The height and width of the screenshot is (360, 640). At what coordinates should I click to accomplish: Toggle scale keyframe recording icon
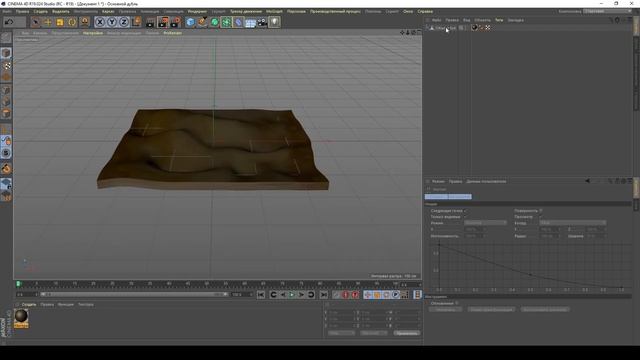[377, 295]
